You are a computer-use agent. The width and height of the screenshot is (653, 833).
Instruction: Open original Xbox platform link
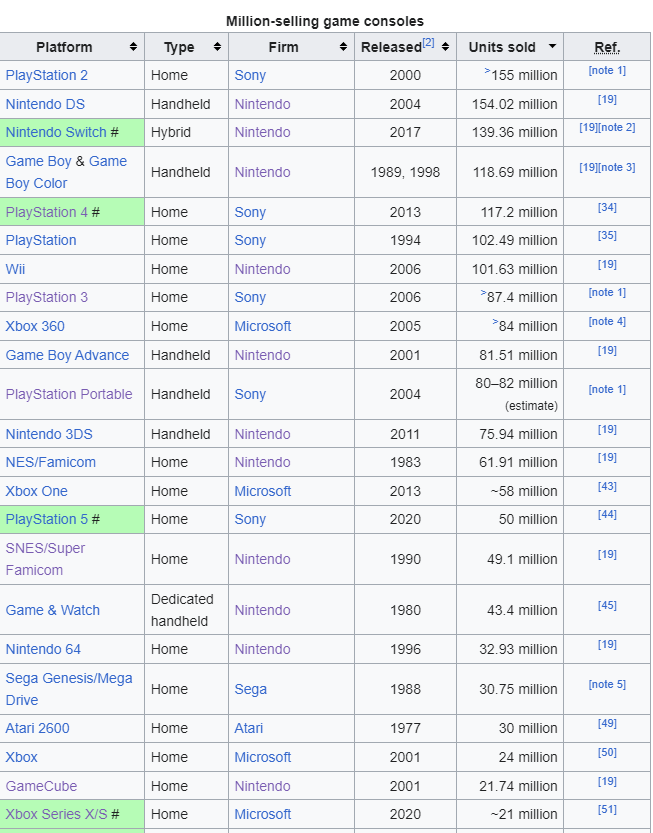21,757
